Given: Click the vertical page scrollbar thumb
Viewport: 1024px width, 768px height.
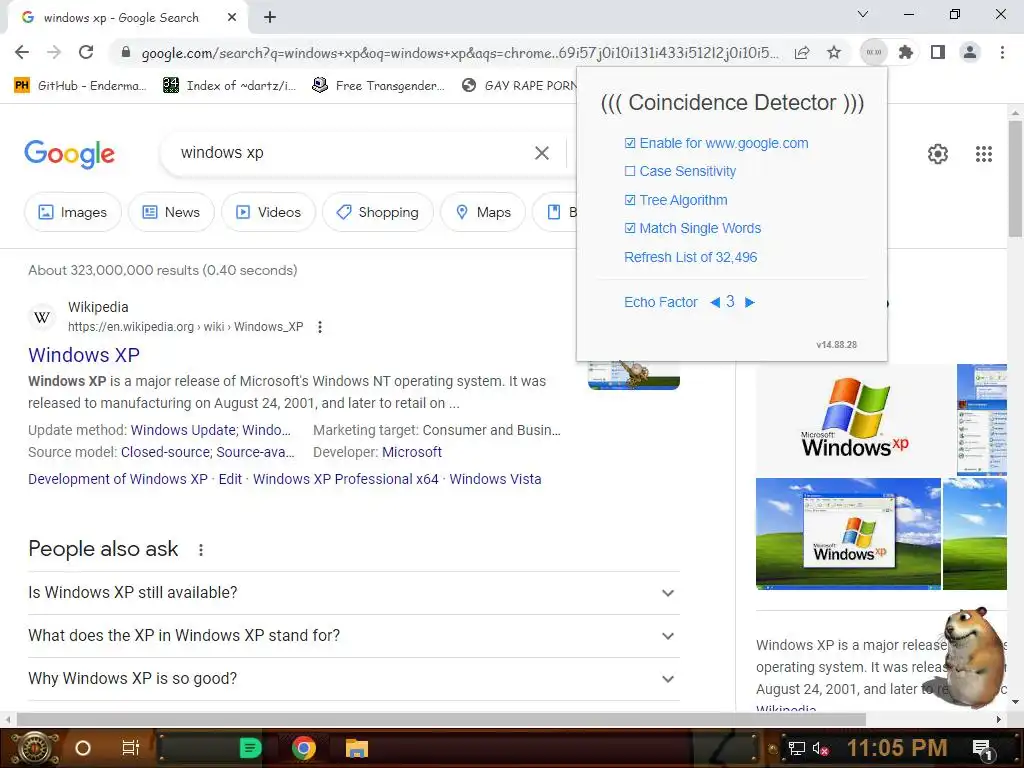Looking at the screenshot, I should tap(1015, 178).
